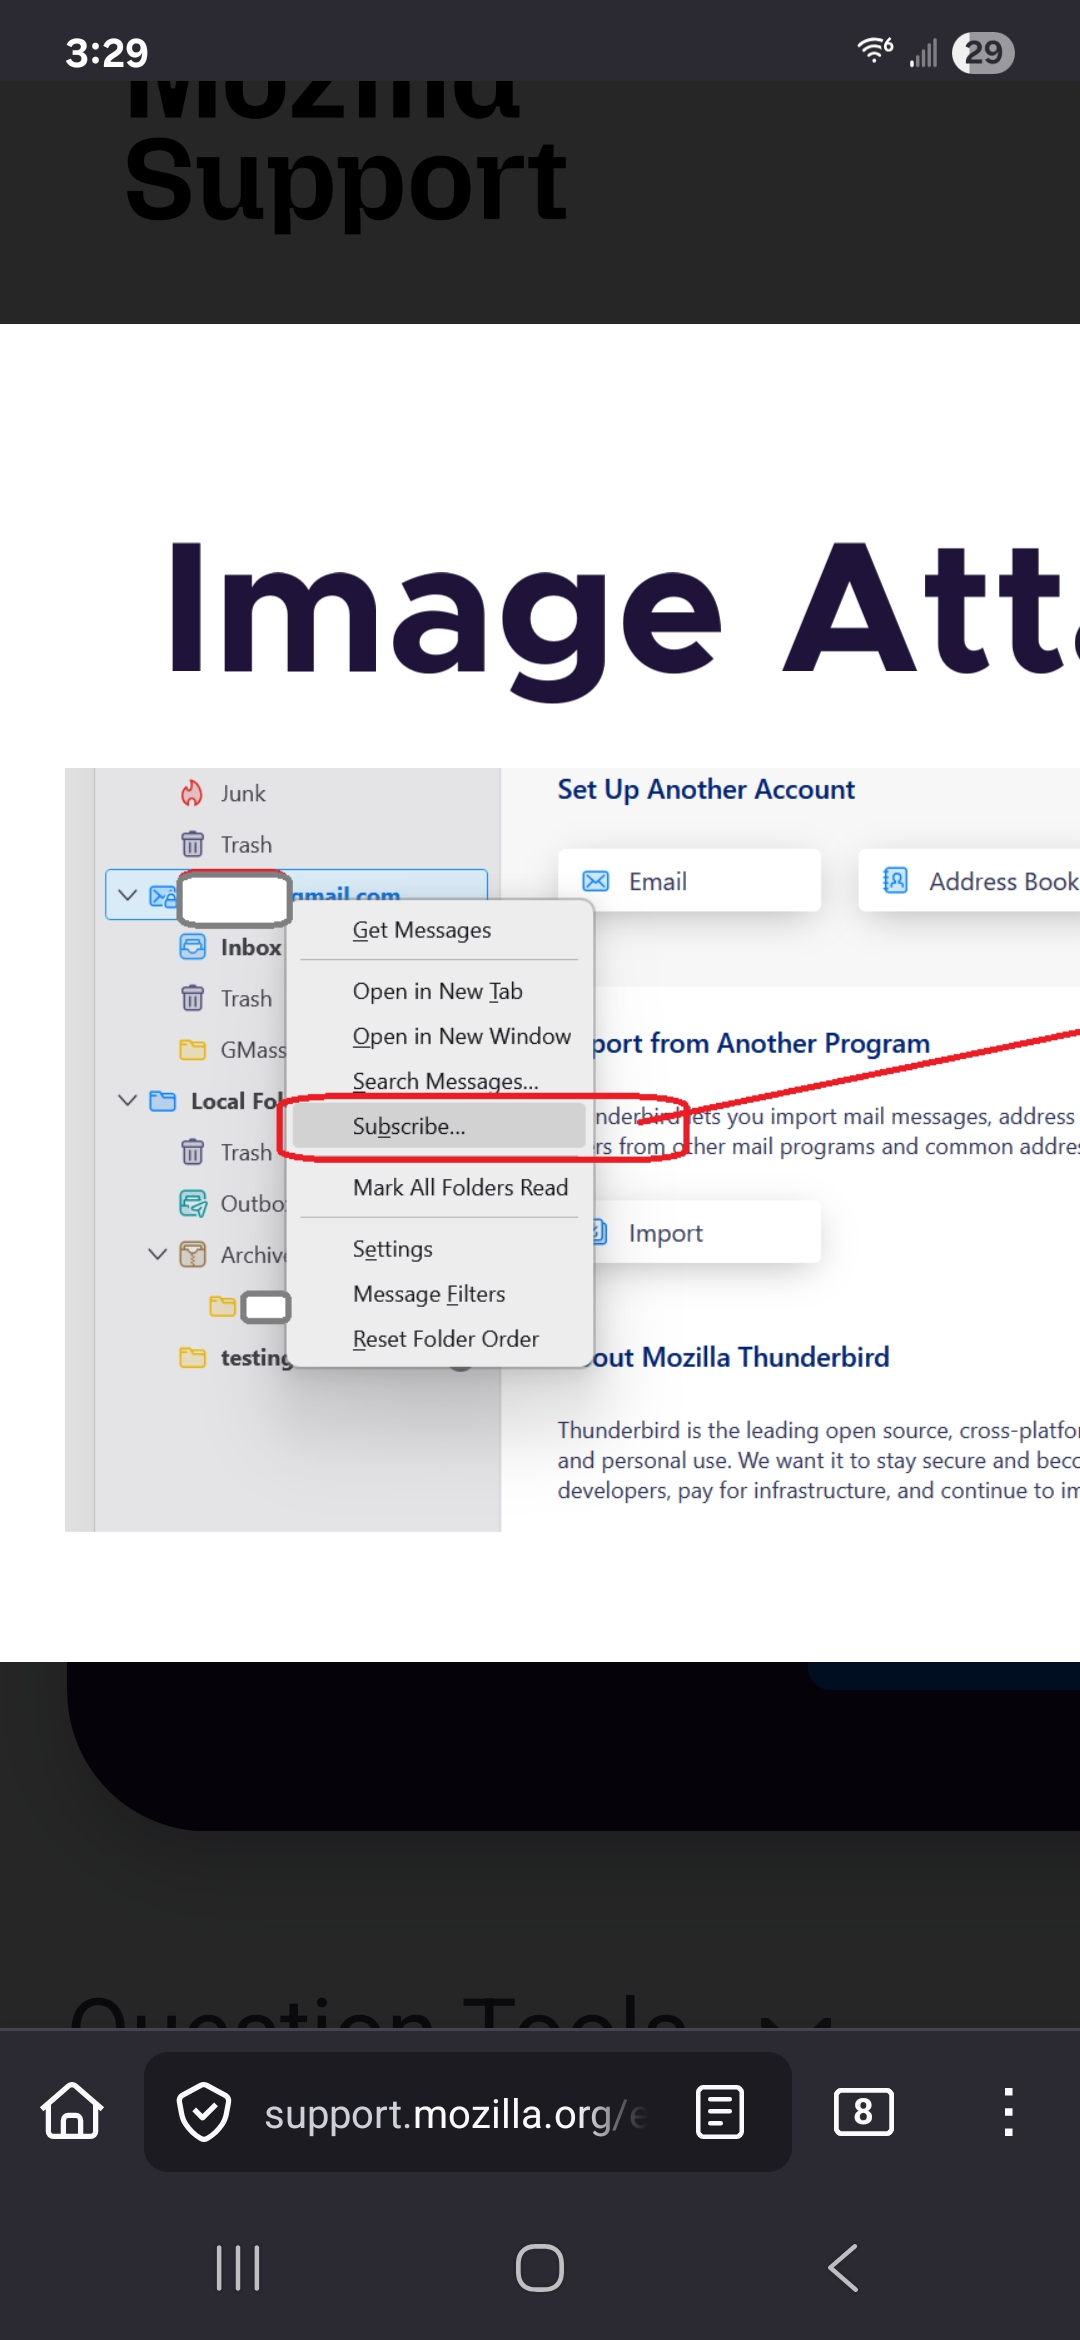Viewport: 1080px width, 2340px height.
Task: Click the GMass folder icon
Action: point(192,1049)
